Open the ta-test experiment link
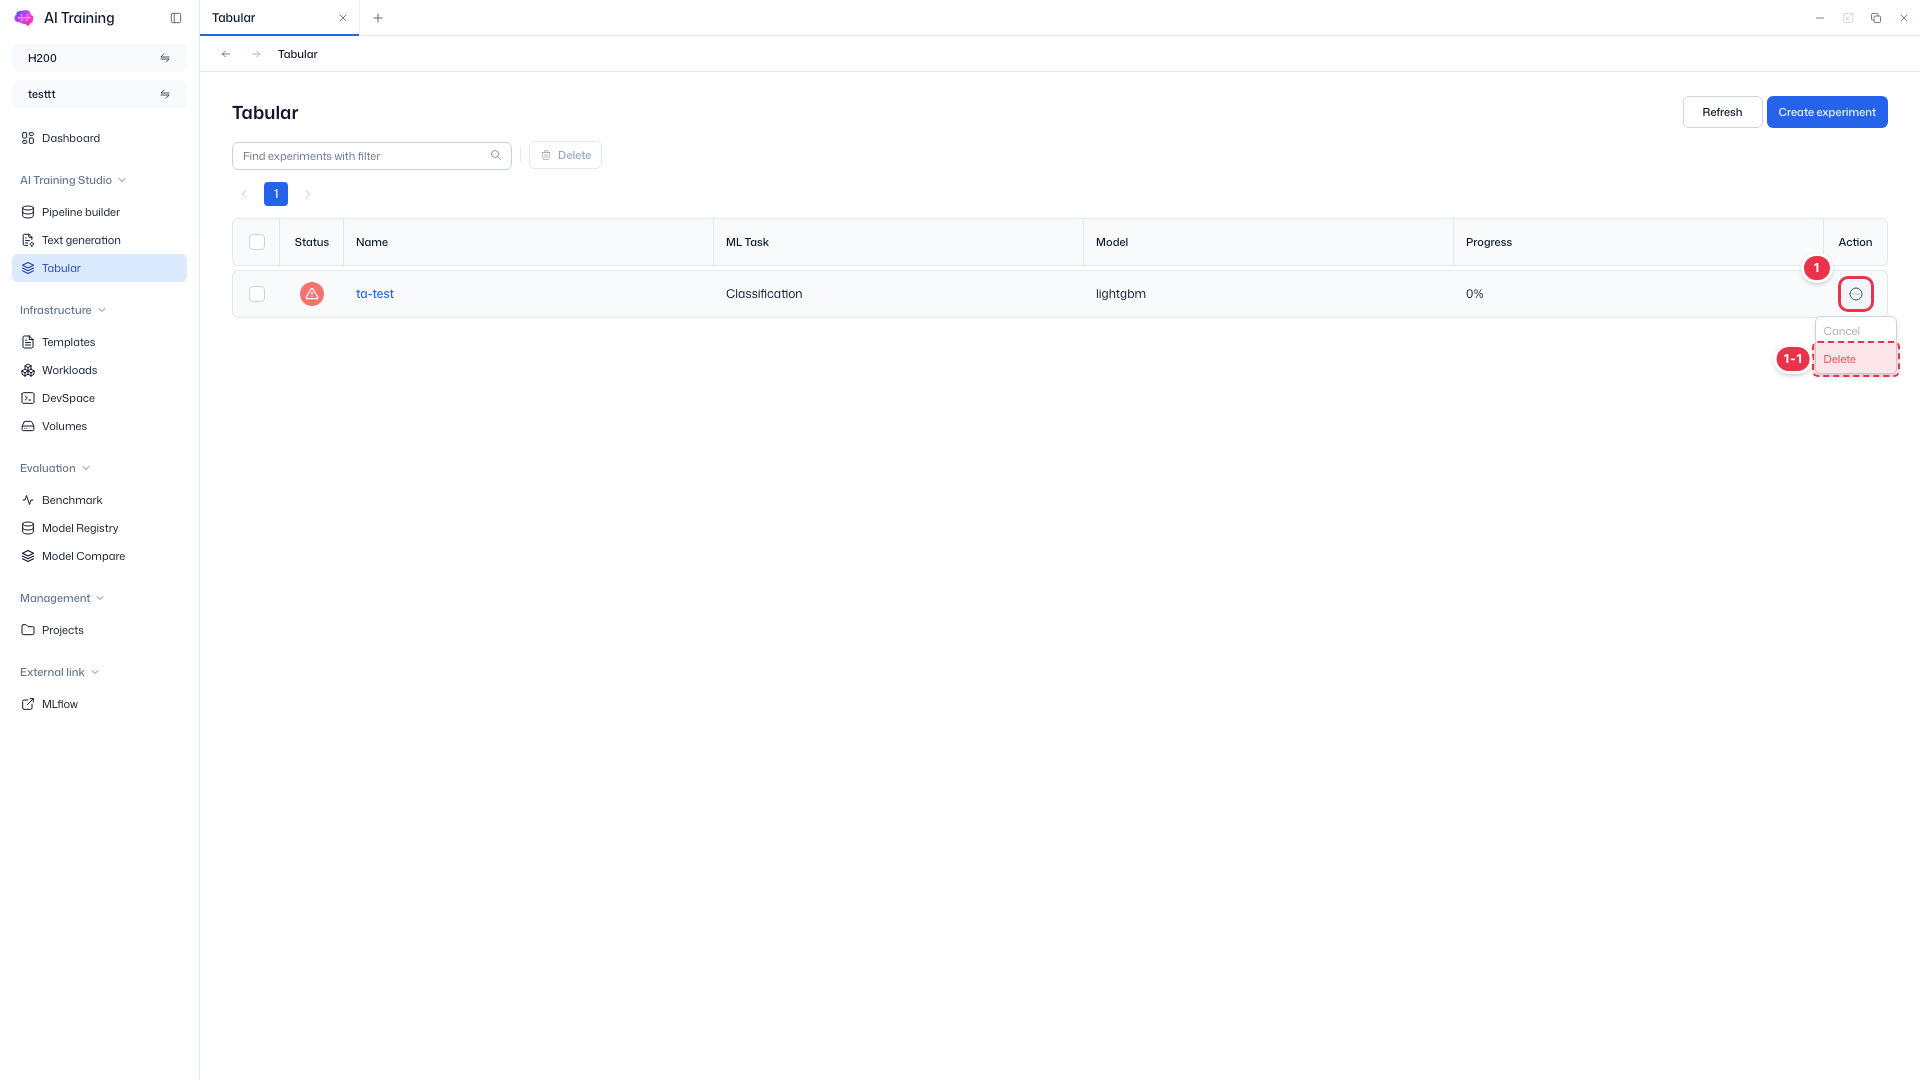The width and height of the screenshot is (1920, 1080). coord(375,294)
